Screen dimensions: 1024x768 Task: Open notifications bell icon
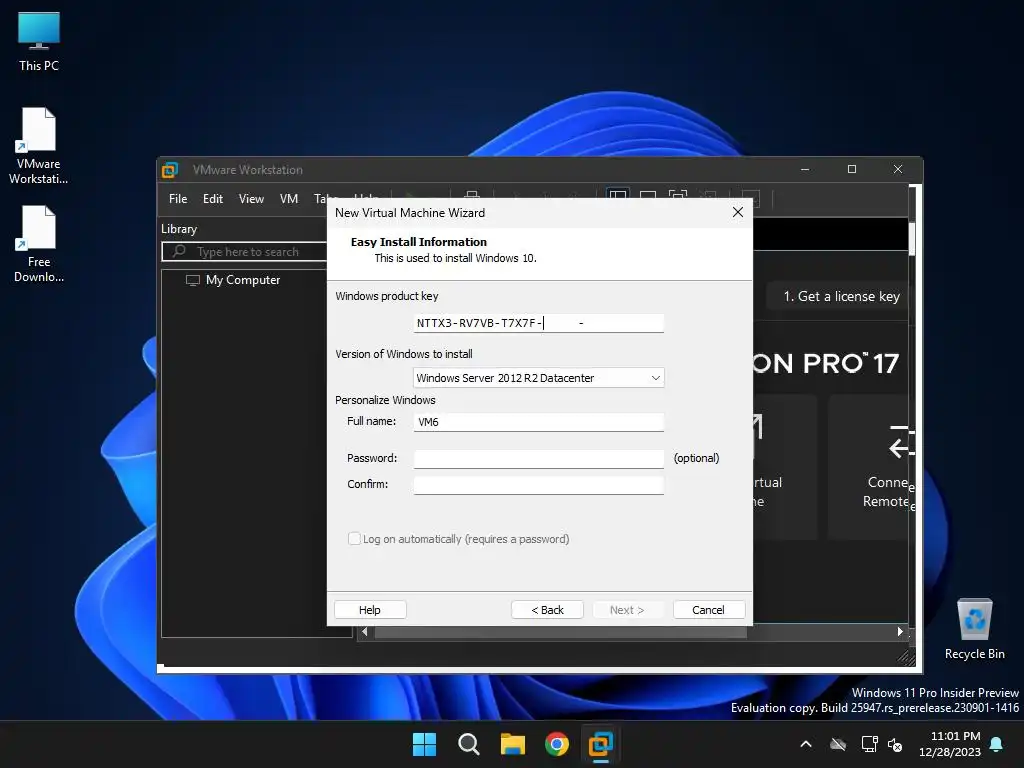[997, 744]
